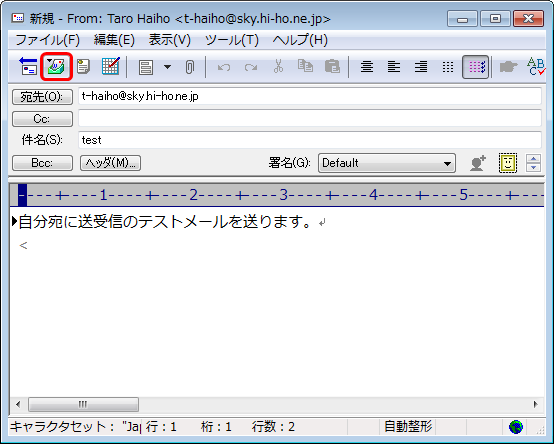Open the ファイル(F) menu
This screenshot has width=554, height=444.
[x=47, y=40]
